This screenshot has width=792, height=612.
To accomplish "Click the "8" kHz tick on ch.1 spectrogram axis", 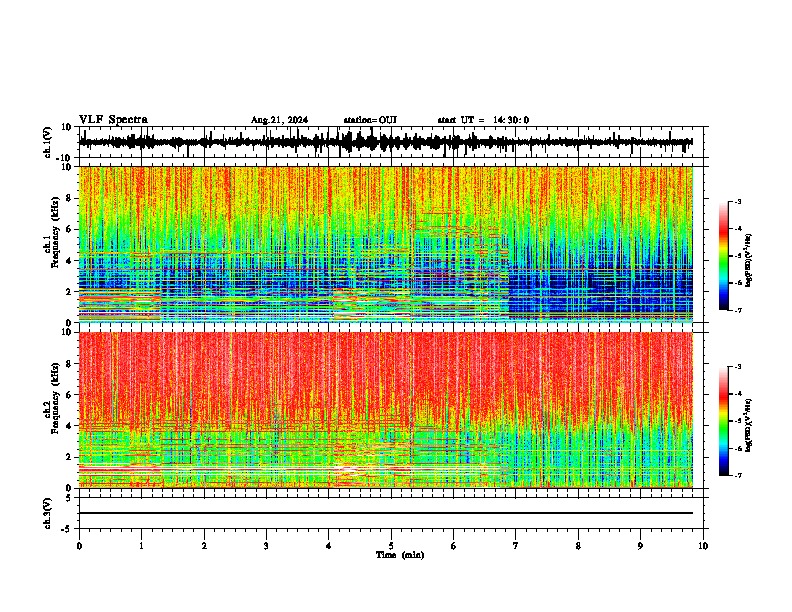I will [x=69, y=198].
